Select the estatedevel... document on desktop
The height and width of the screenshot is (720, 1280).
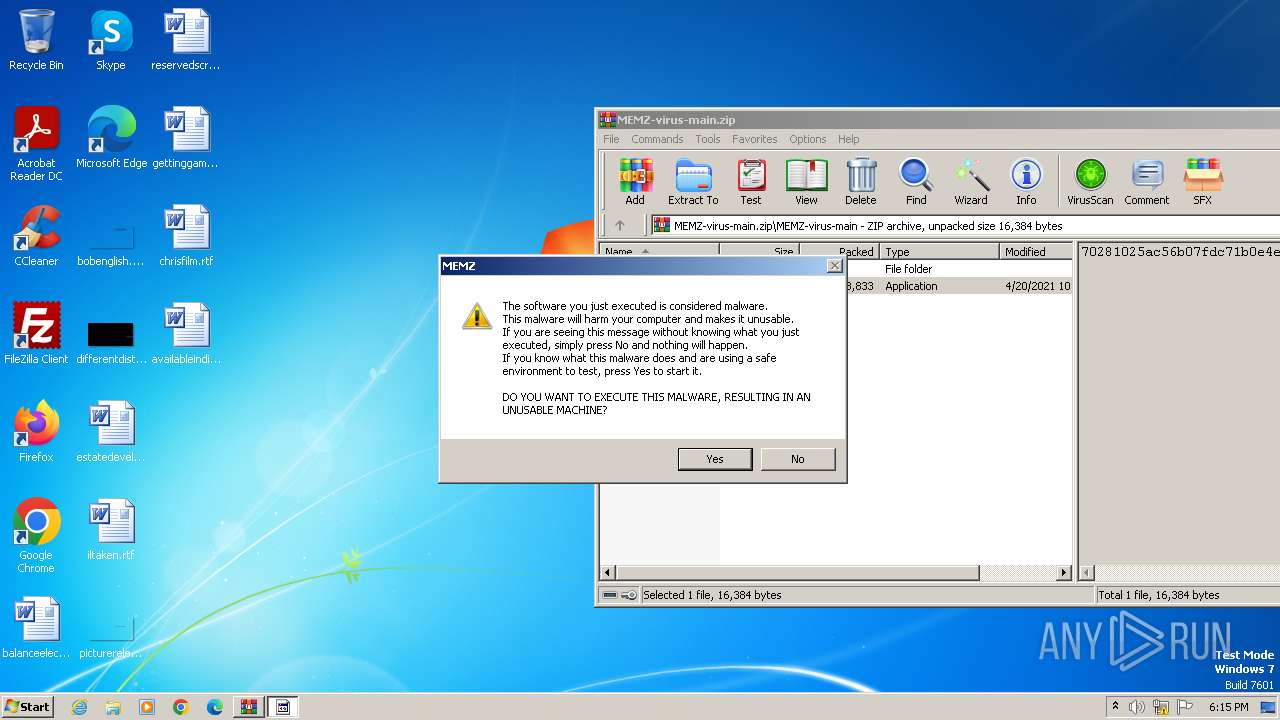pos(110,432)
